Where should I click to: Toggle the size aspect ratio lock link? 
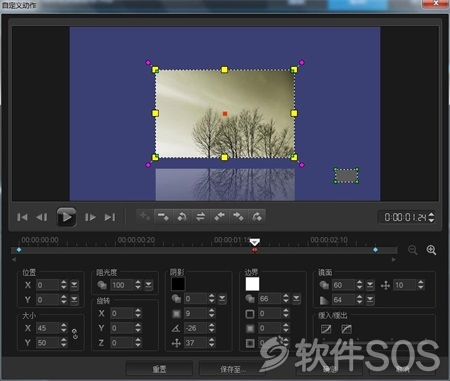(75, 334)
